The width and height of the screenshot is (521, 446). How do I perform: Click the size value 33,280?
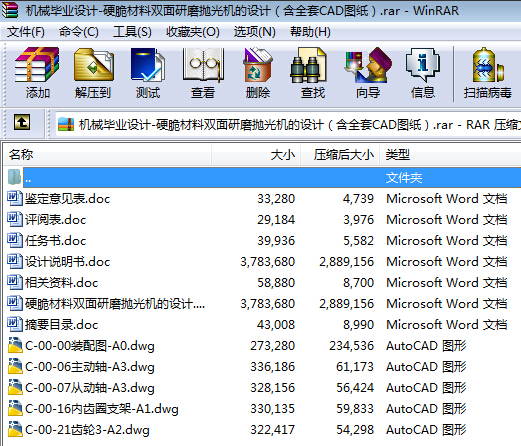click(x=276, y=199)
